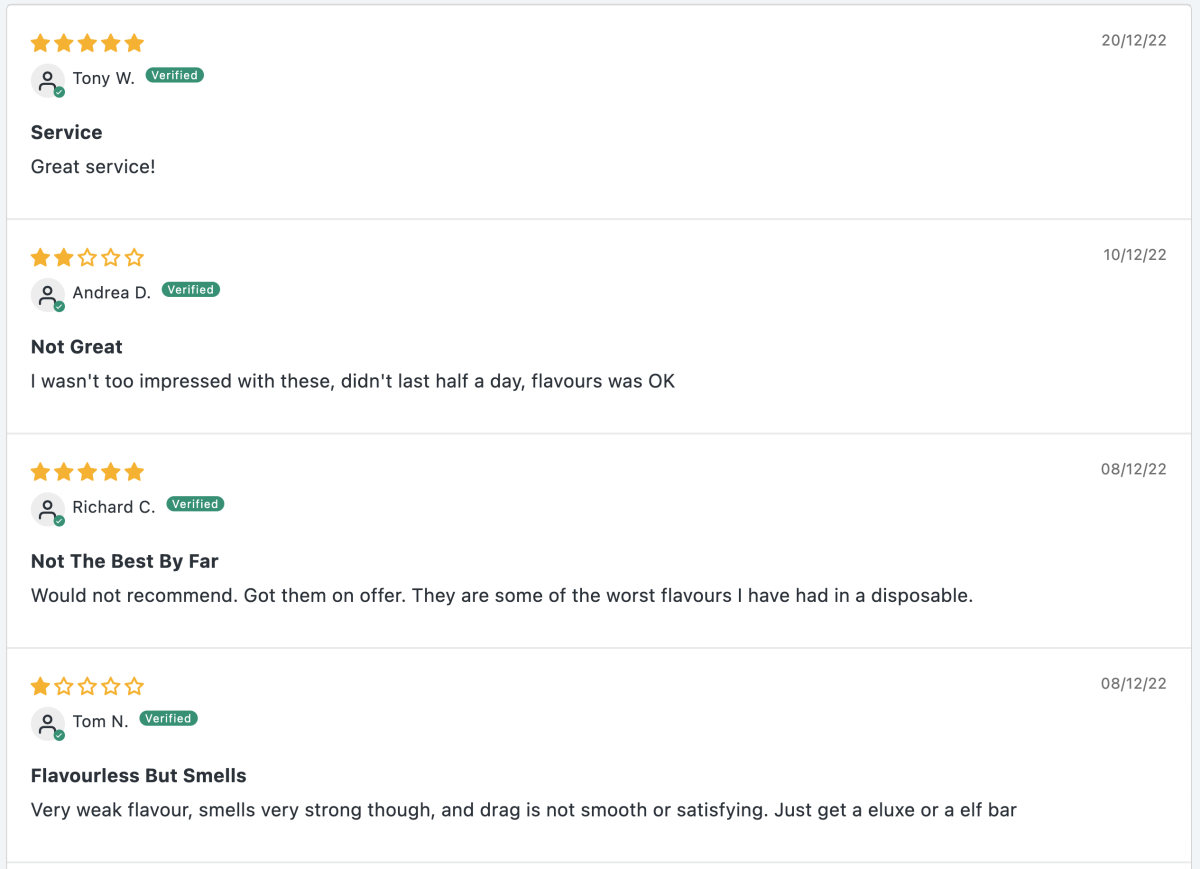Click the review title 'Not The Best By Far'
Image resolution: width=1200 pixels, height=869 pixels.
coord(125,561)
